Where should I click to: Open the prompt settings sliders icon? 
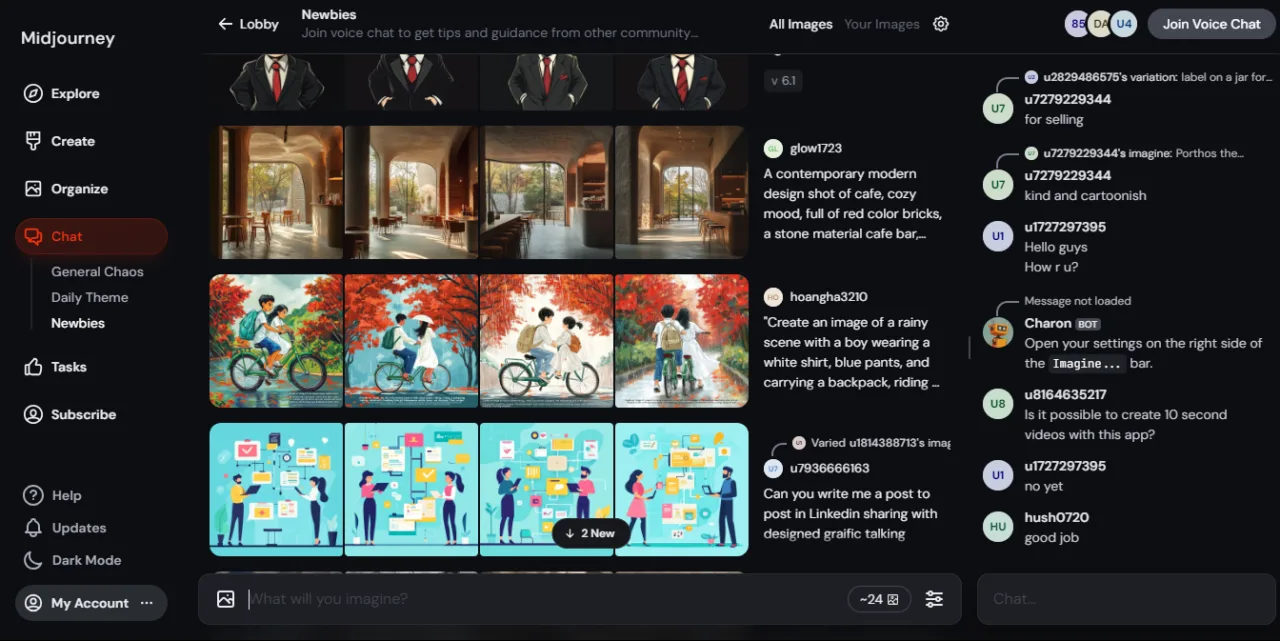click(x=934, y=599)
